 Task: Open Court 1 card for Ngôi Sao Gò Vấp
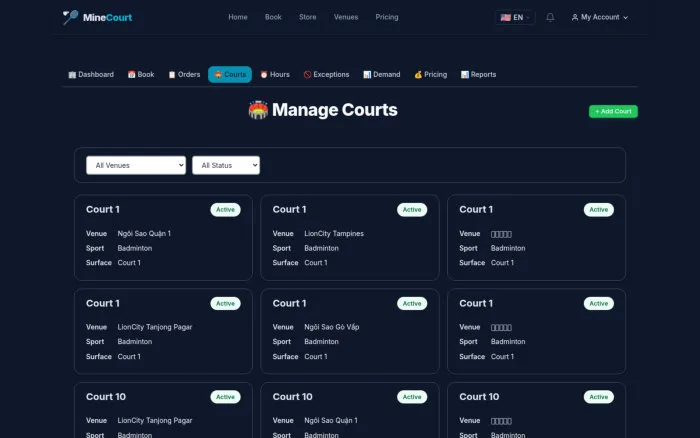(350, 331)
